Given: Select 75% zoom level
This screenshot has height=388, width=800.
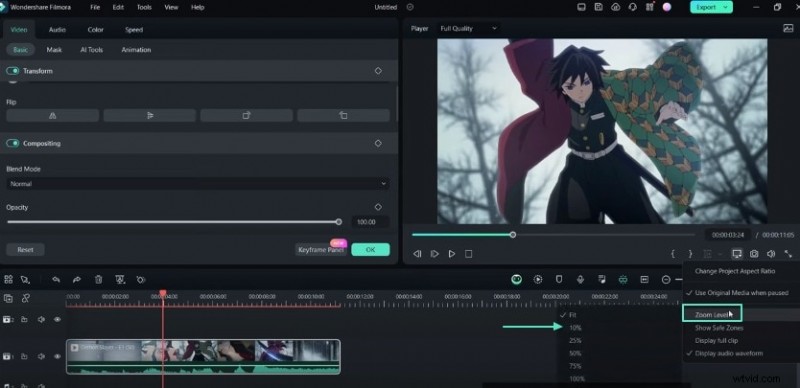Looking at the screenshot, I should (575, 366).
